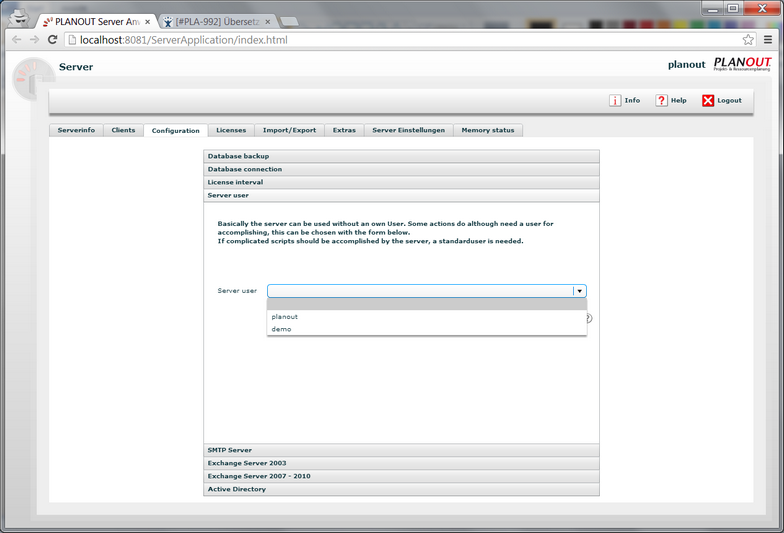Expand the License interval section
This screenshot has width=784, height=533.
(x=402, y=182)
